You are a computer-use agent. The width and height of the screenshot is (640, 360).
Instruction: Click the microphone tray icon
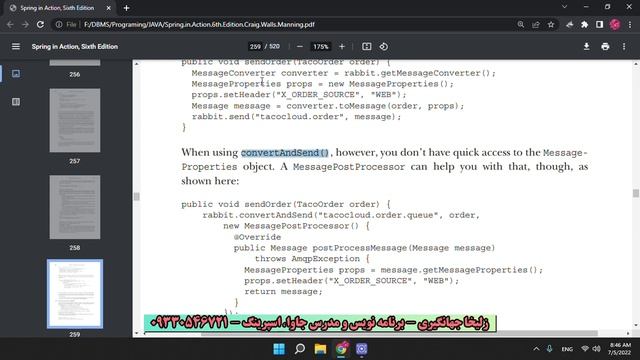tap(550, 349)
